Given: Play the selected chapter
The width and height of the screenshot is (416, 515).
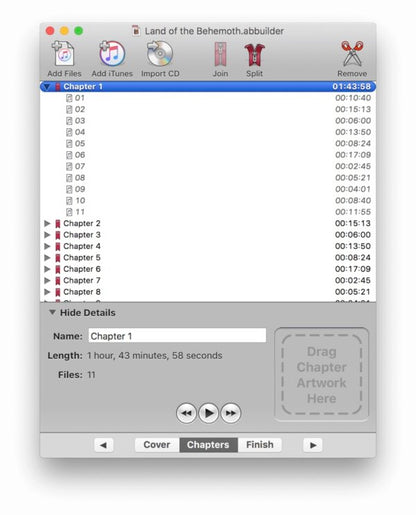Looking at the screenshot, I should click(x=209, y=413).
